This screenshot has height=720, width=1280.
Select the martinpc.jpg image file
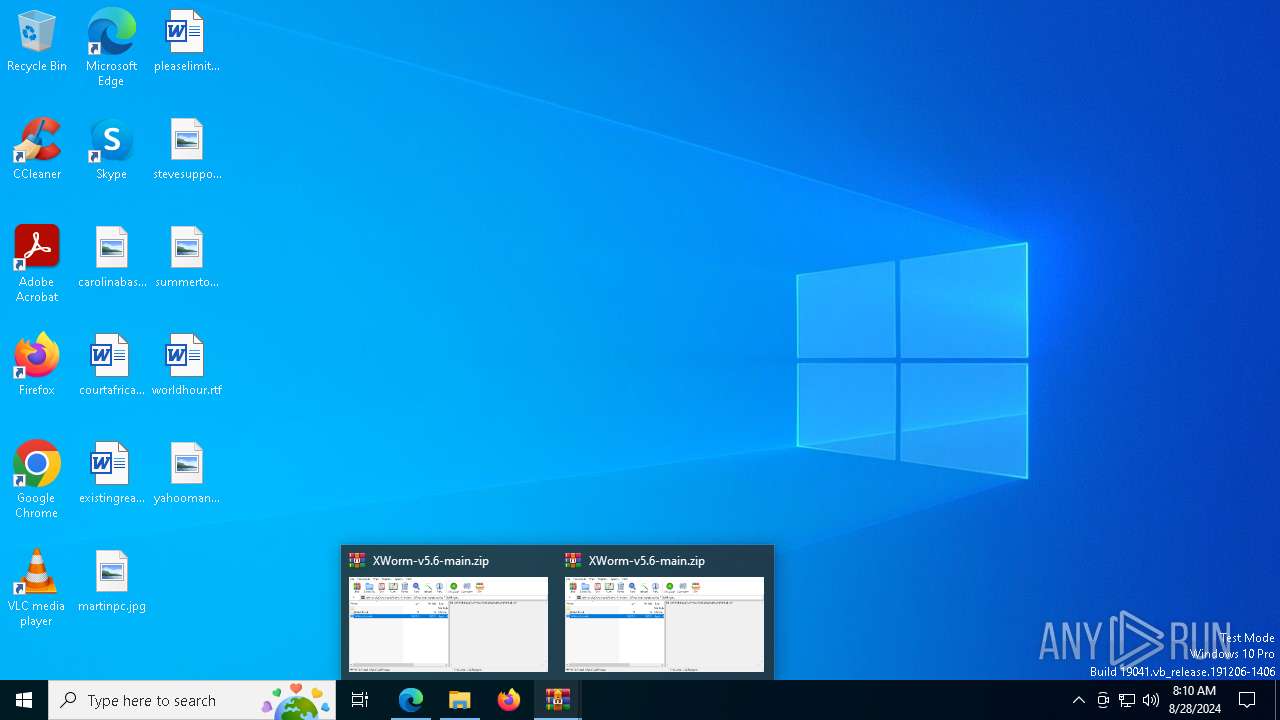point(111,582)
